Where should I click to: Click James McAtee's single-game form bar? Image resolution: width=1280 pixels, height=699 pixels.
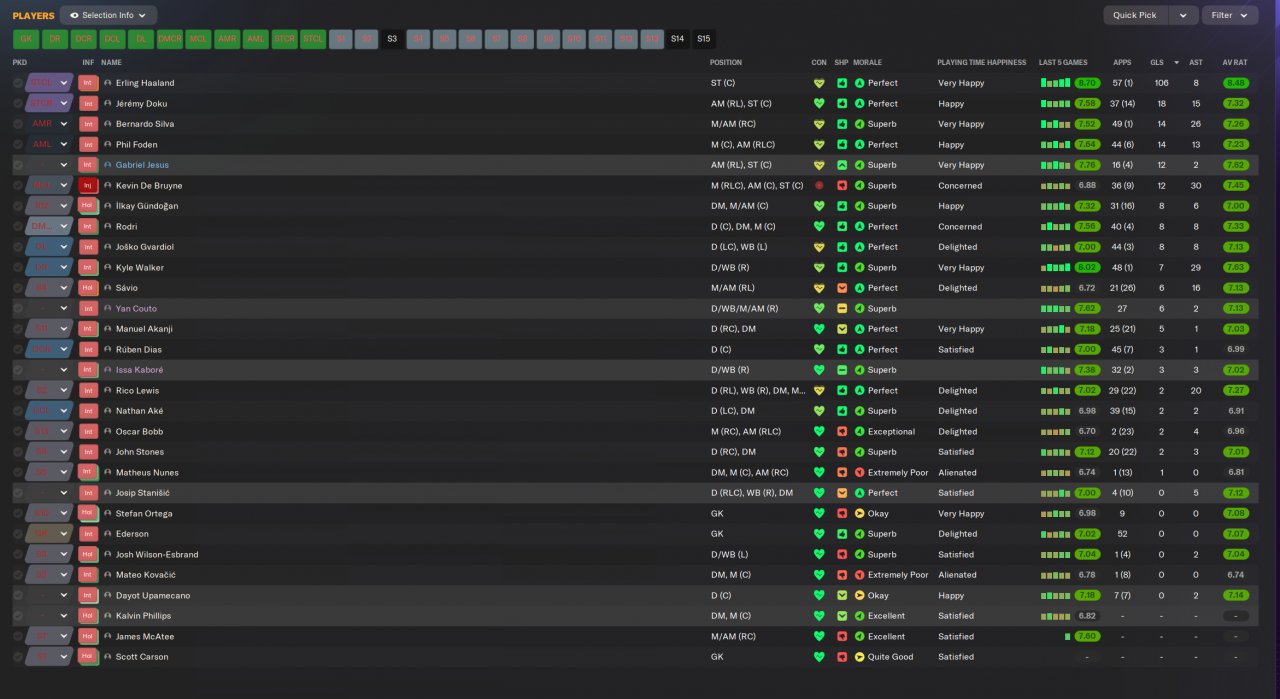(x=1067, y=636)
